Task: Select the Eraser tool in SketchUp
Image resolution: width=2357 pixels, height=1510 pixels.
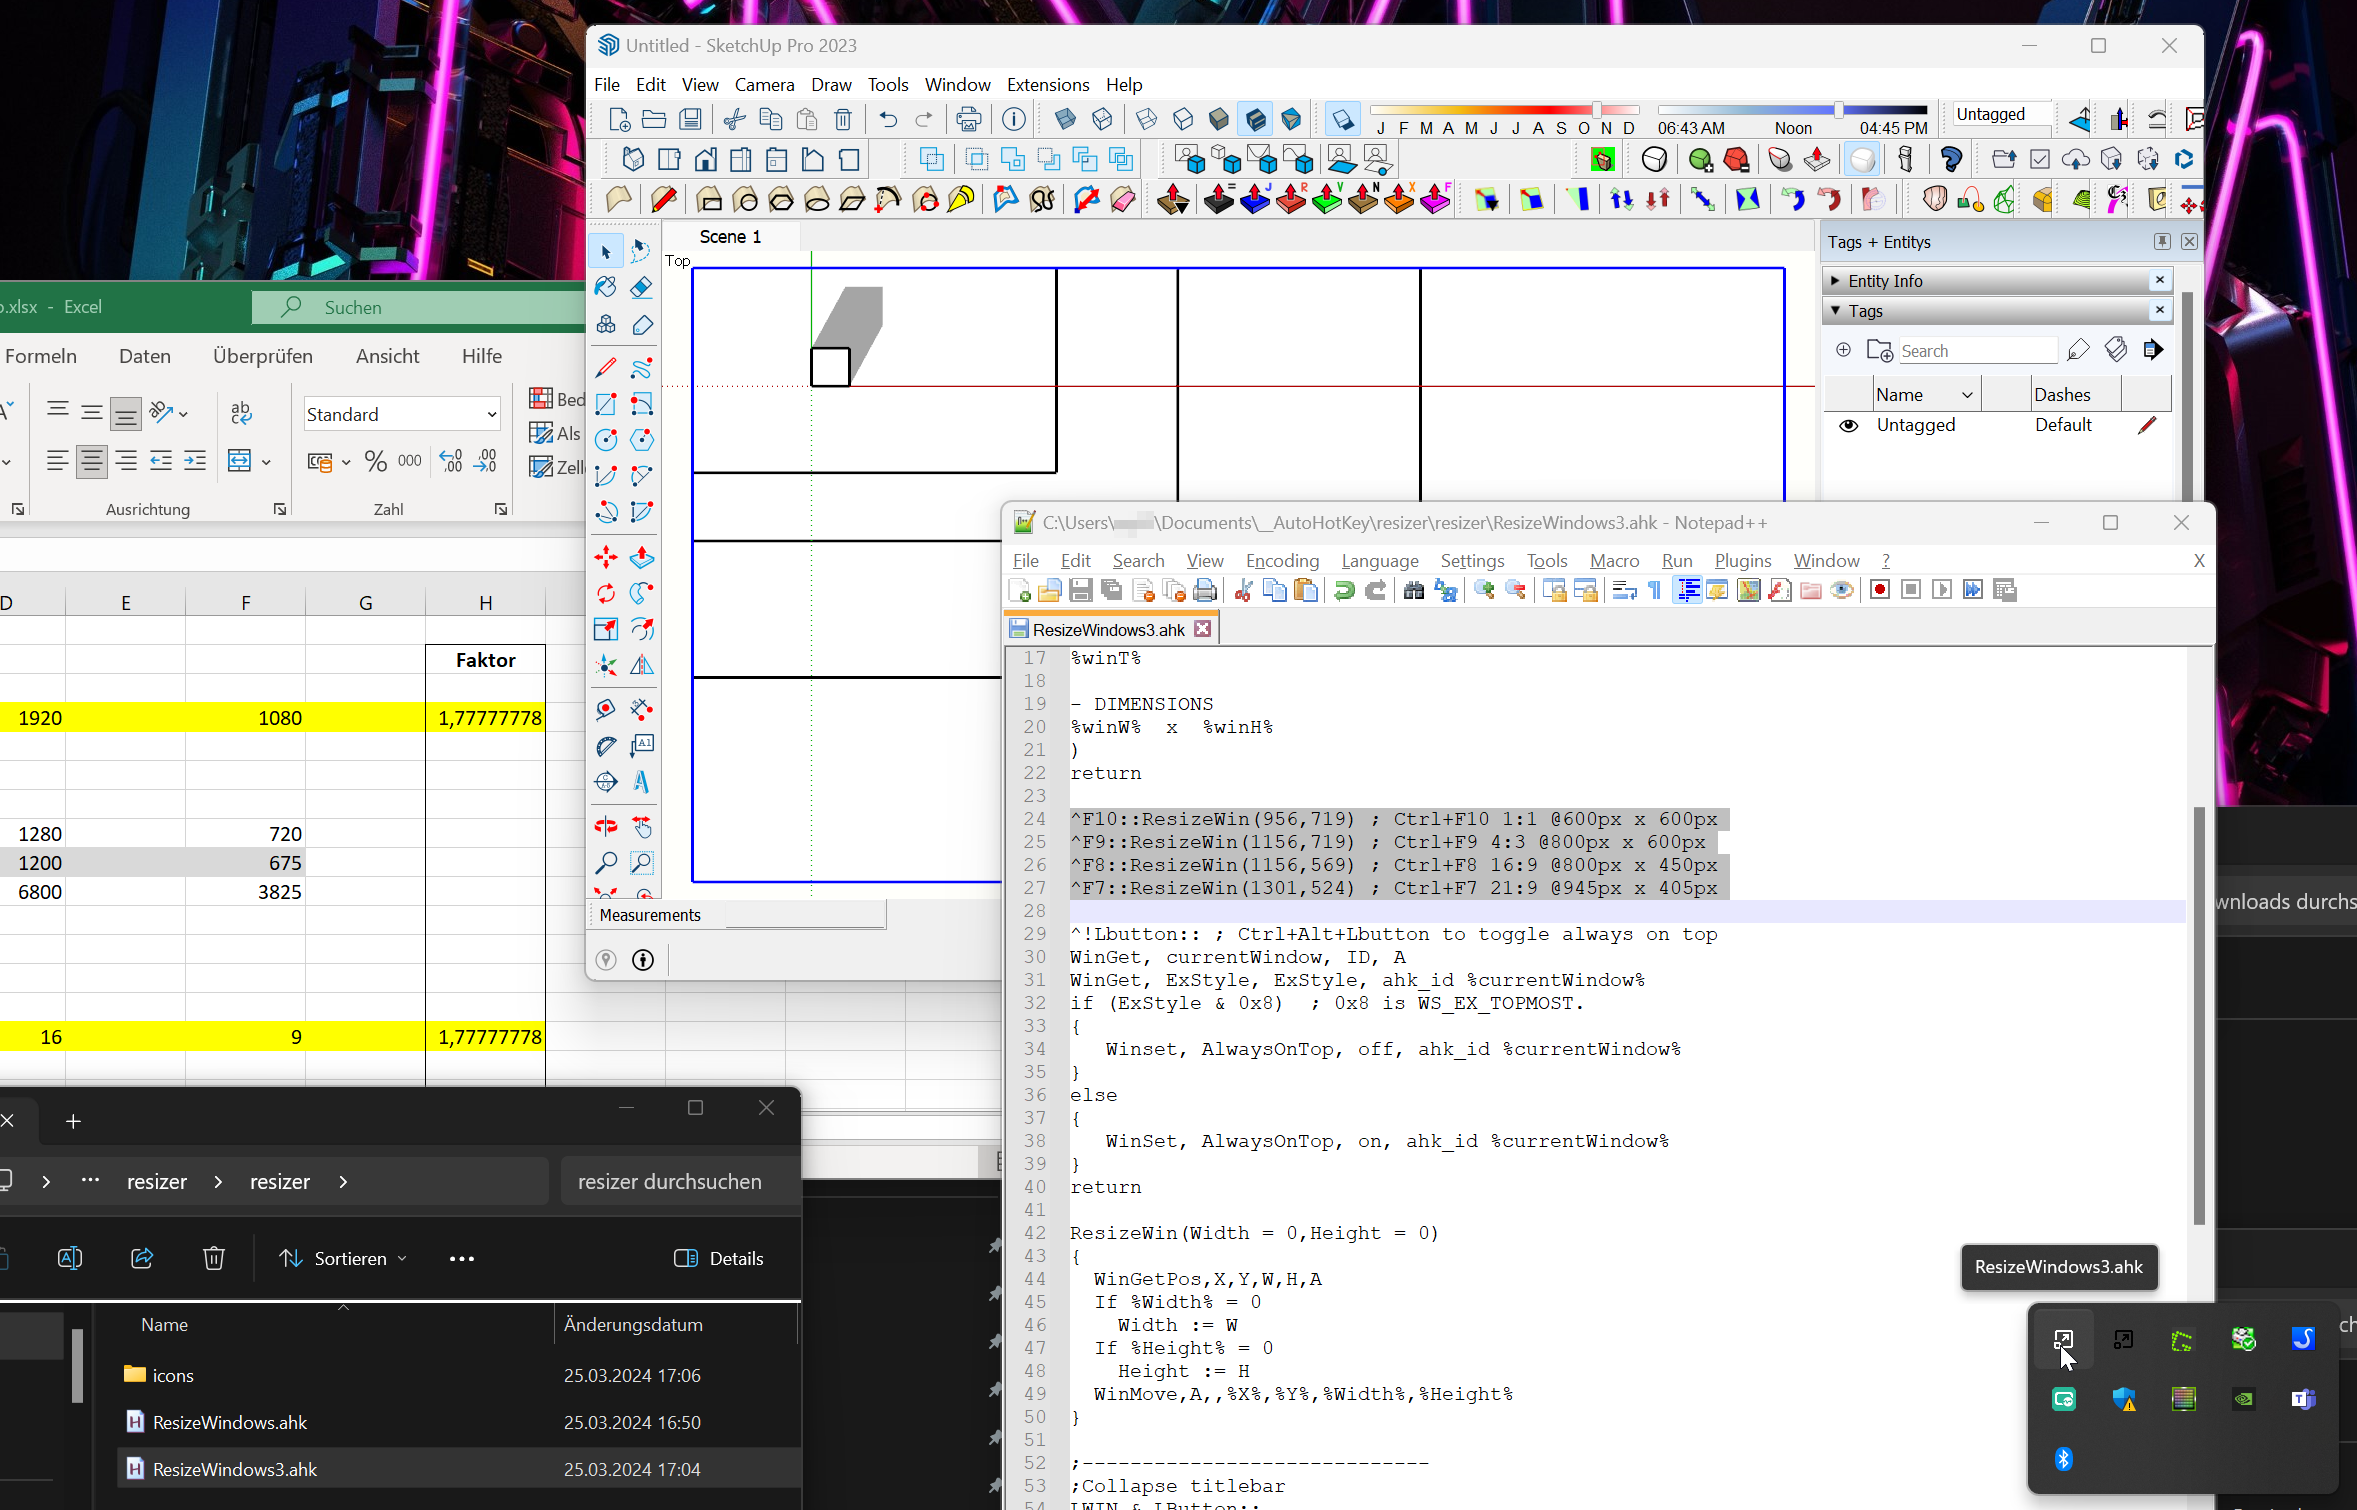Action: pyautogui.click(x=641, y=288)
